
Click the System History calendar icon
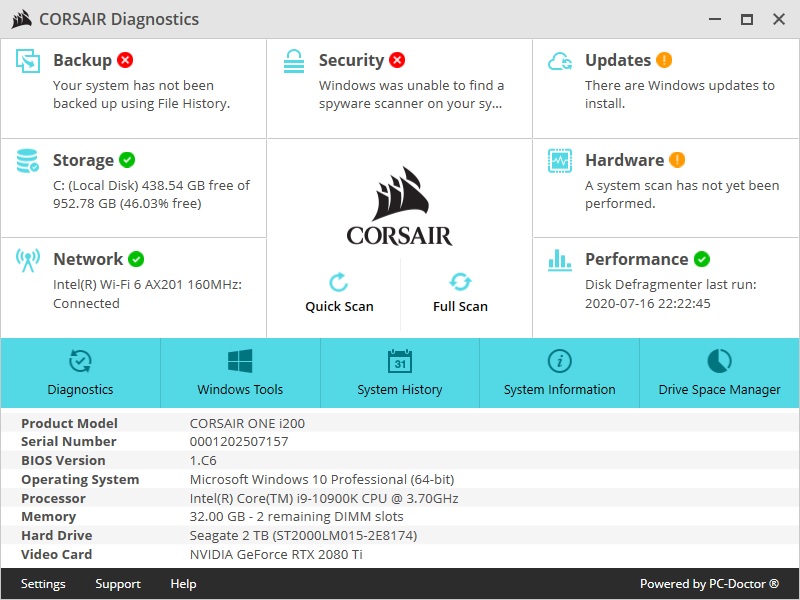(399, 361)
